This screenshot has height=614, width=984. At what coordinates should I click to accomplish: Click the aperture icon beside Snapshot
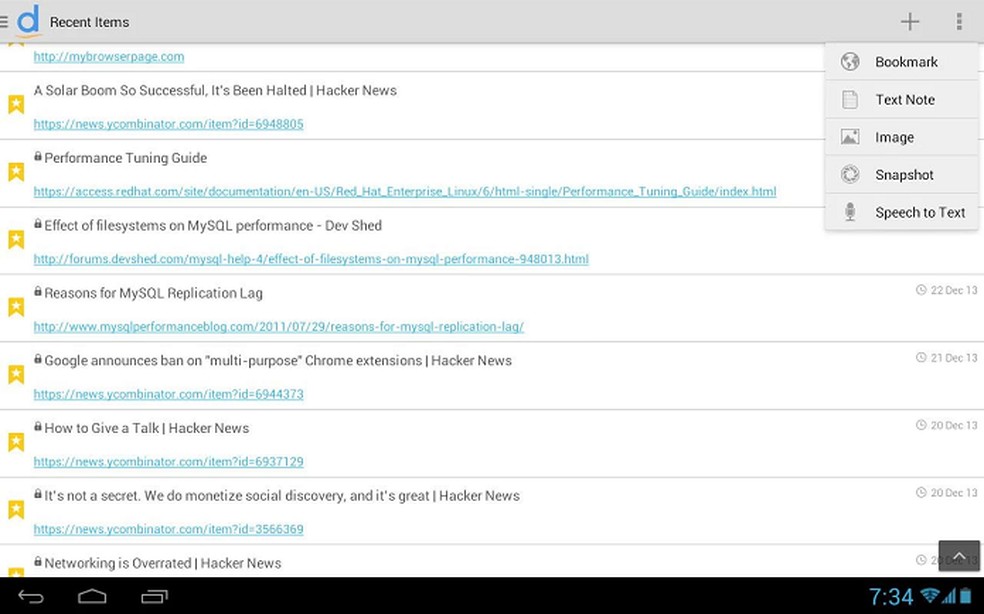click(850, 175)
